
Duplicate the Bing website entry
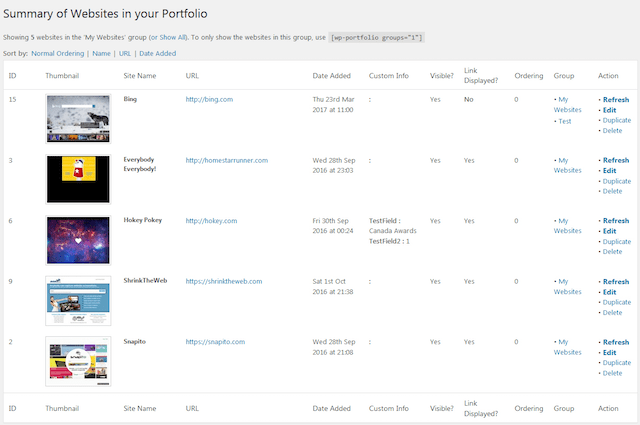[617, 120]
